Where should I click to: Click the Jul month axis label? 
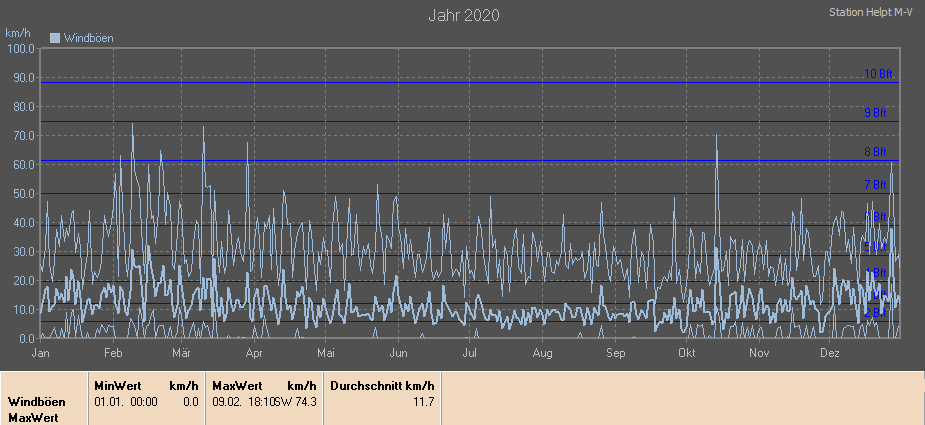[470, 353]
